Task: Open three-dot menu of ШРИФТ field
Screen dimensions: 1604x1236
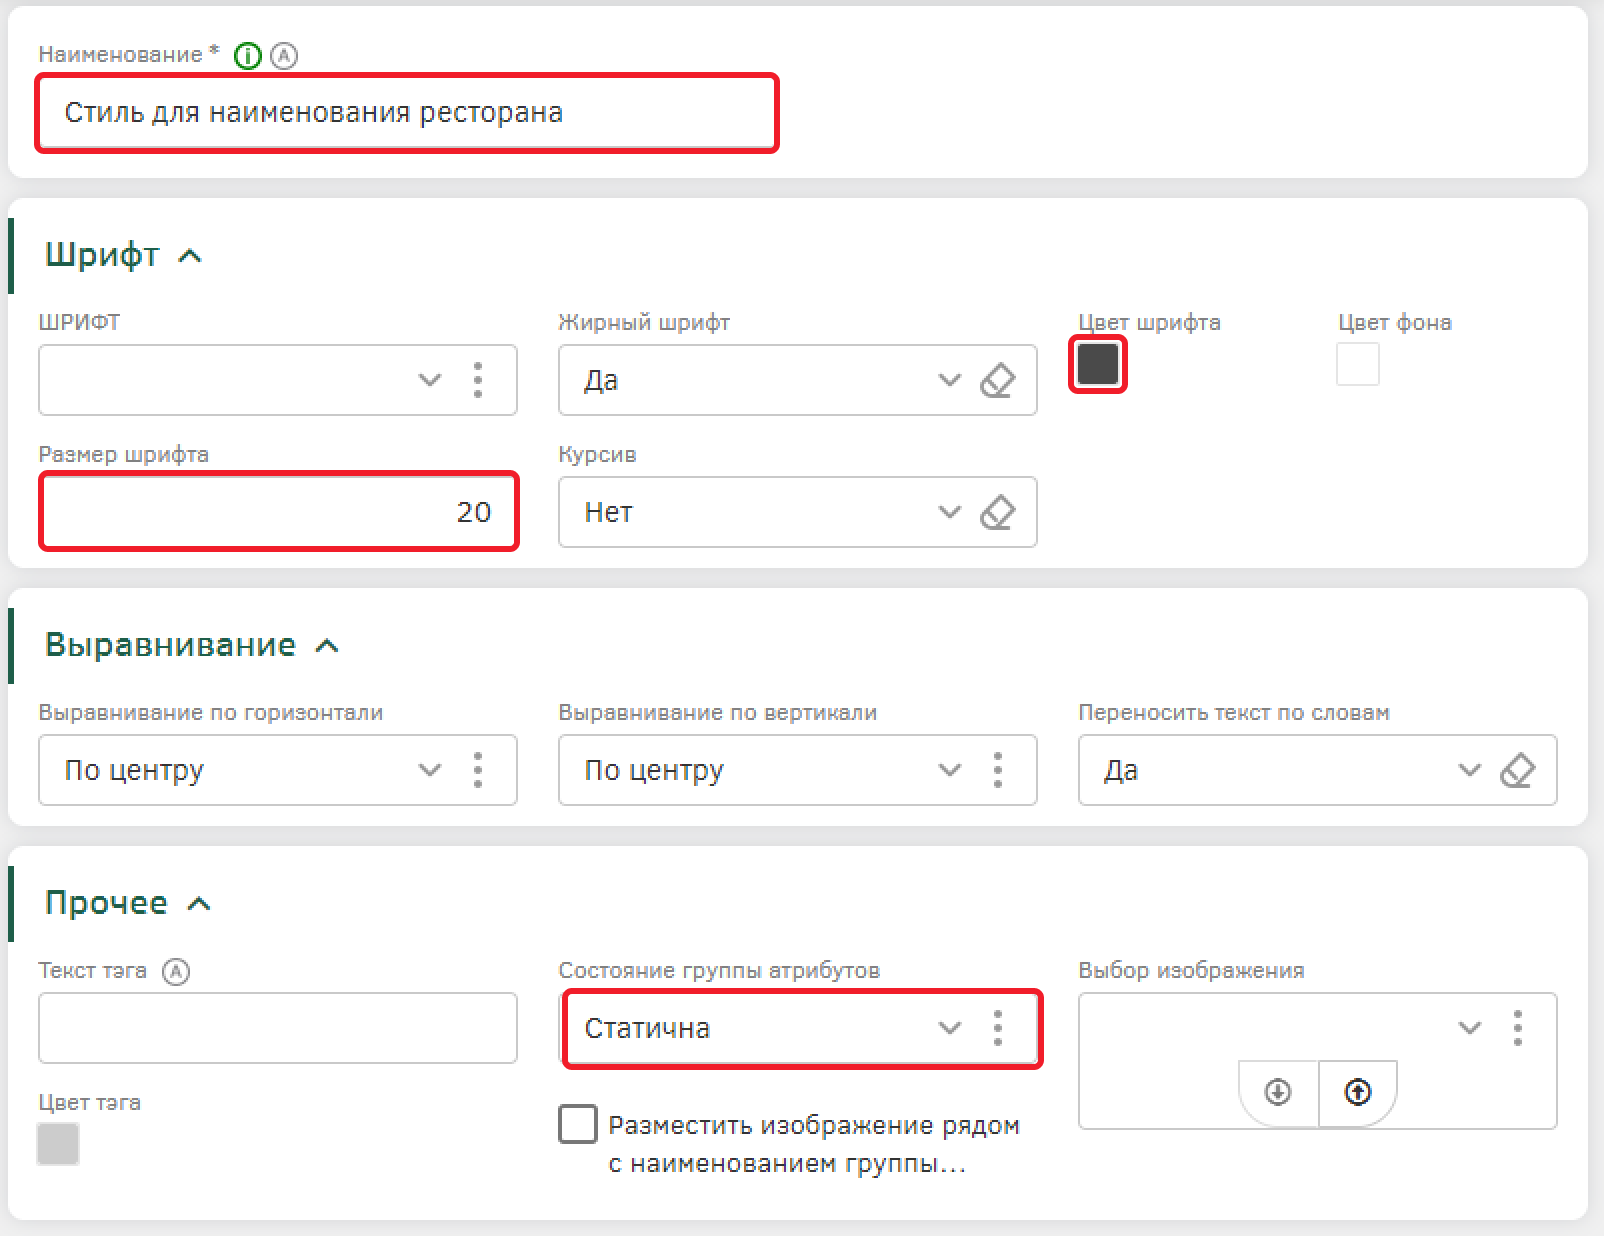Action: 478,380
